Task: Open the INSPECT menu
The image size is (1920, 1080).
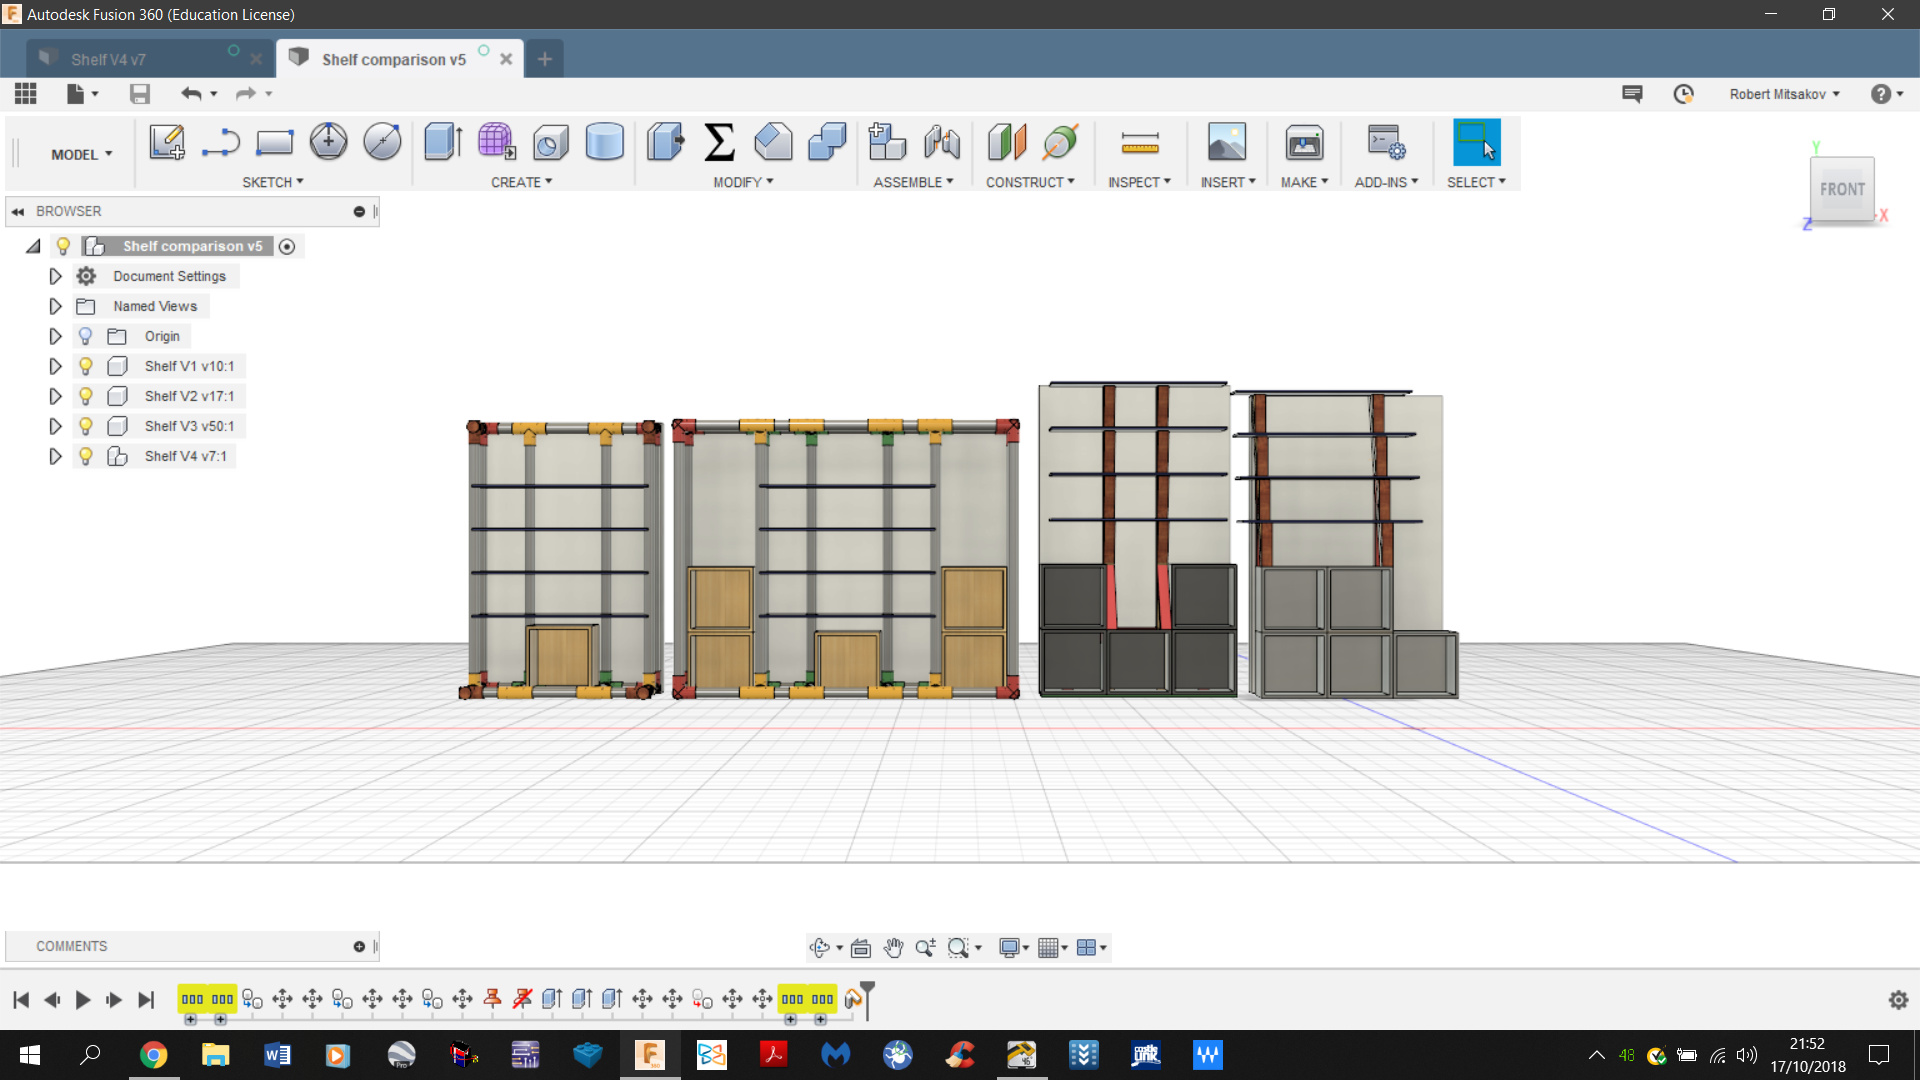Action: coord(1139,182)
